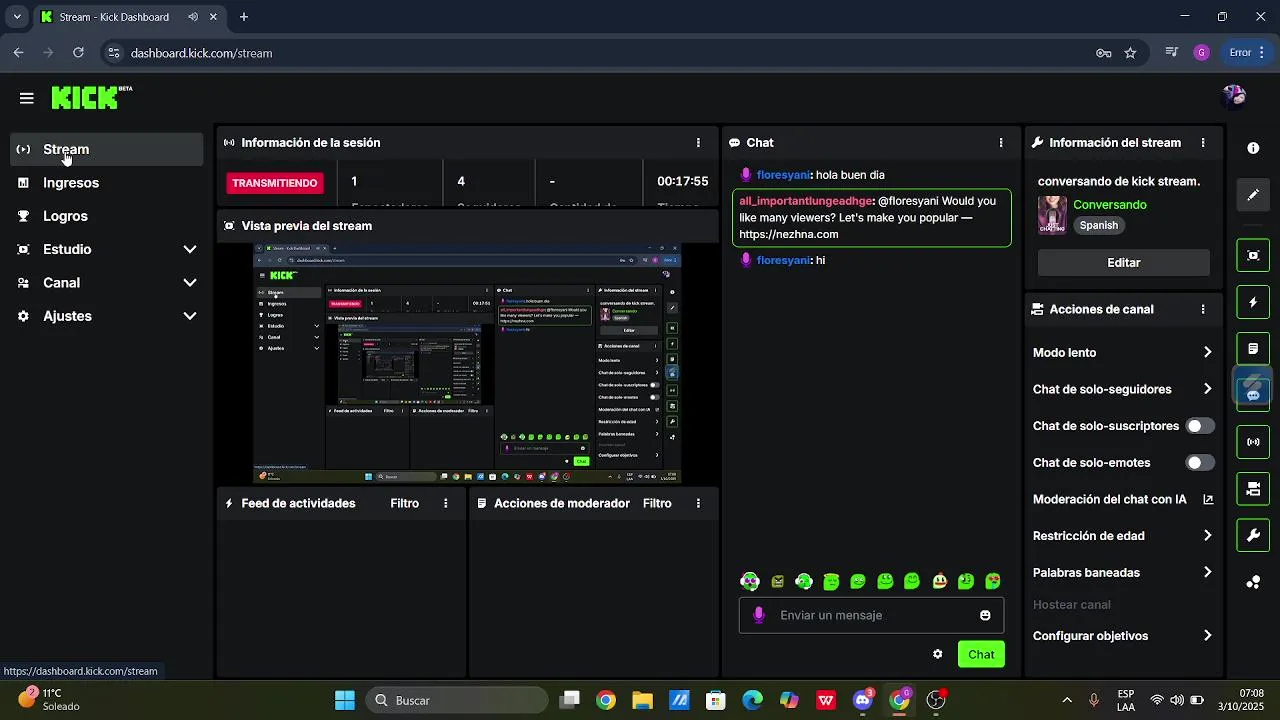Click the floresyani username on 'hola buen dia'
Image resolution: width=1280 pixels, height=720 pixels.
point(783,175)
